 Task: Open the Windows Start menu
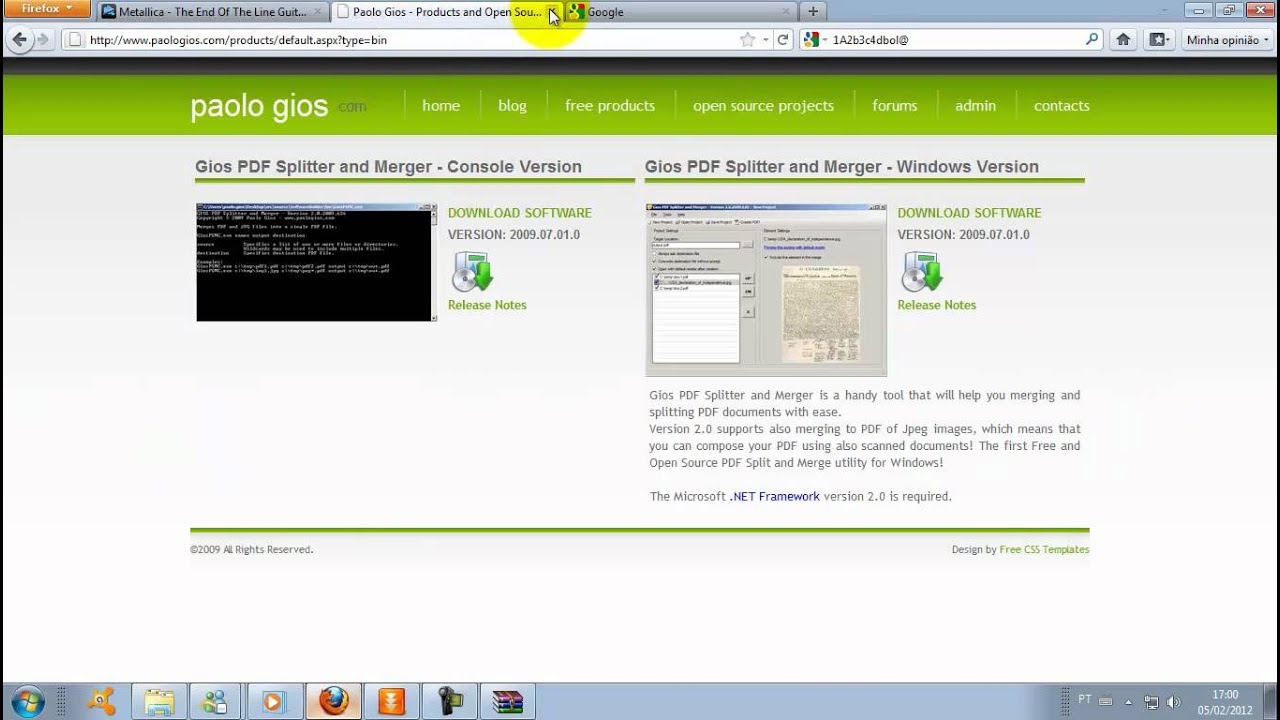coord(27,701)
